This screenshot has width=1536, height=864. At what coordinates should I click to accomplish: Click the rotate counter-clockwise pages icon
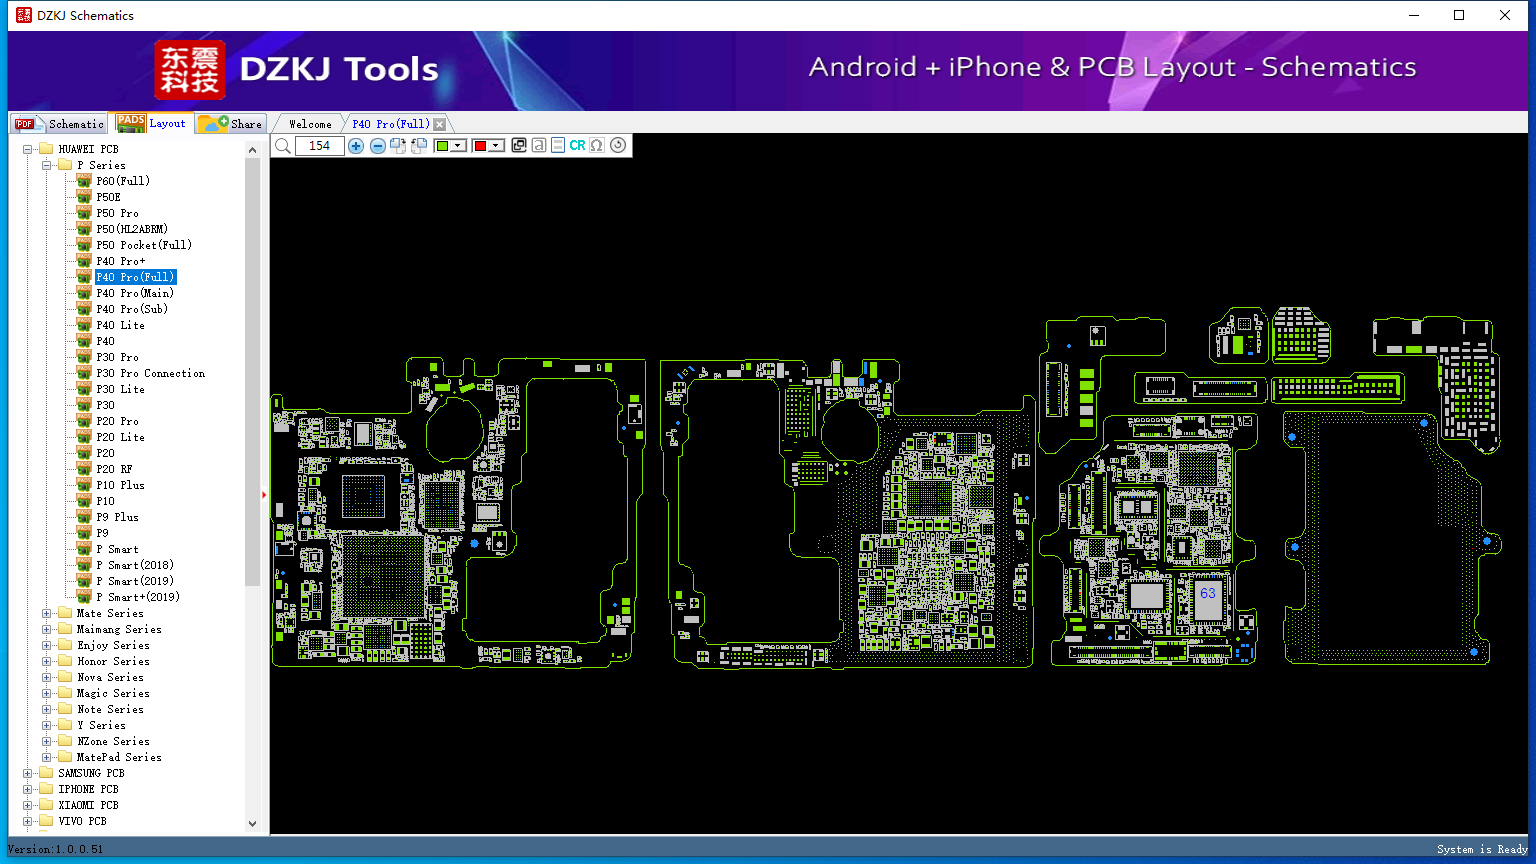click(419, 146)
